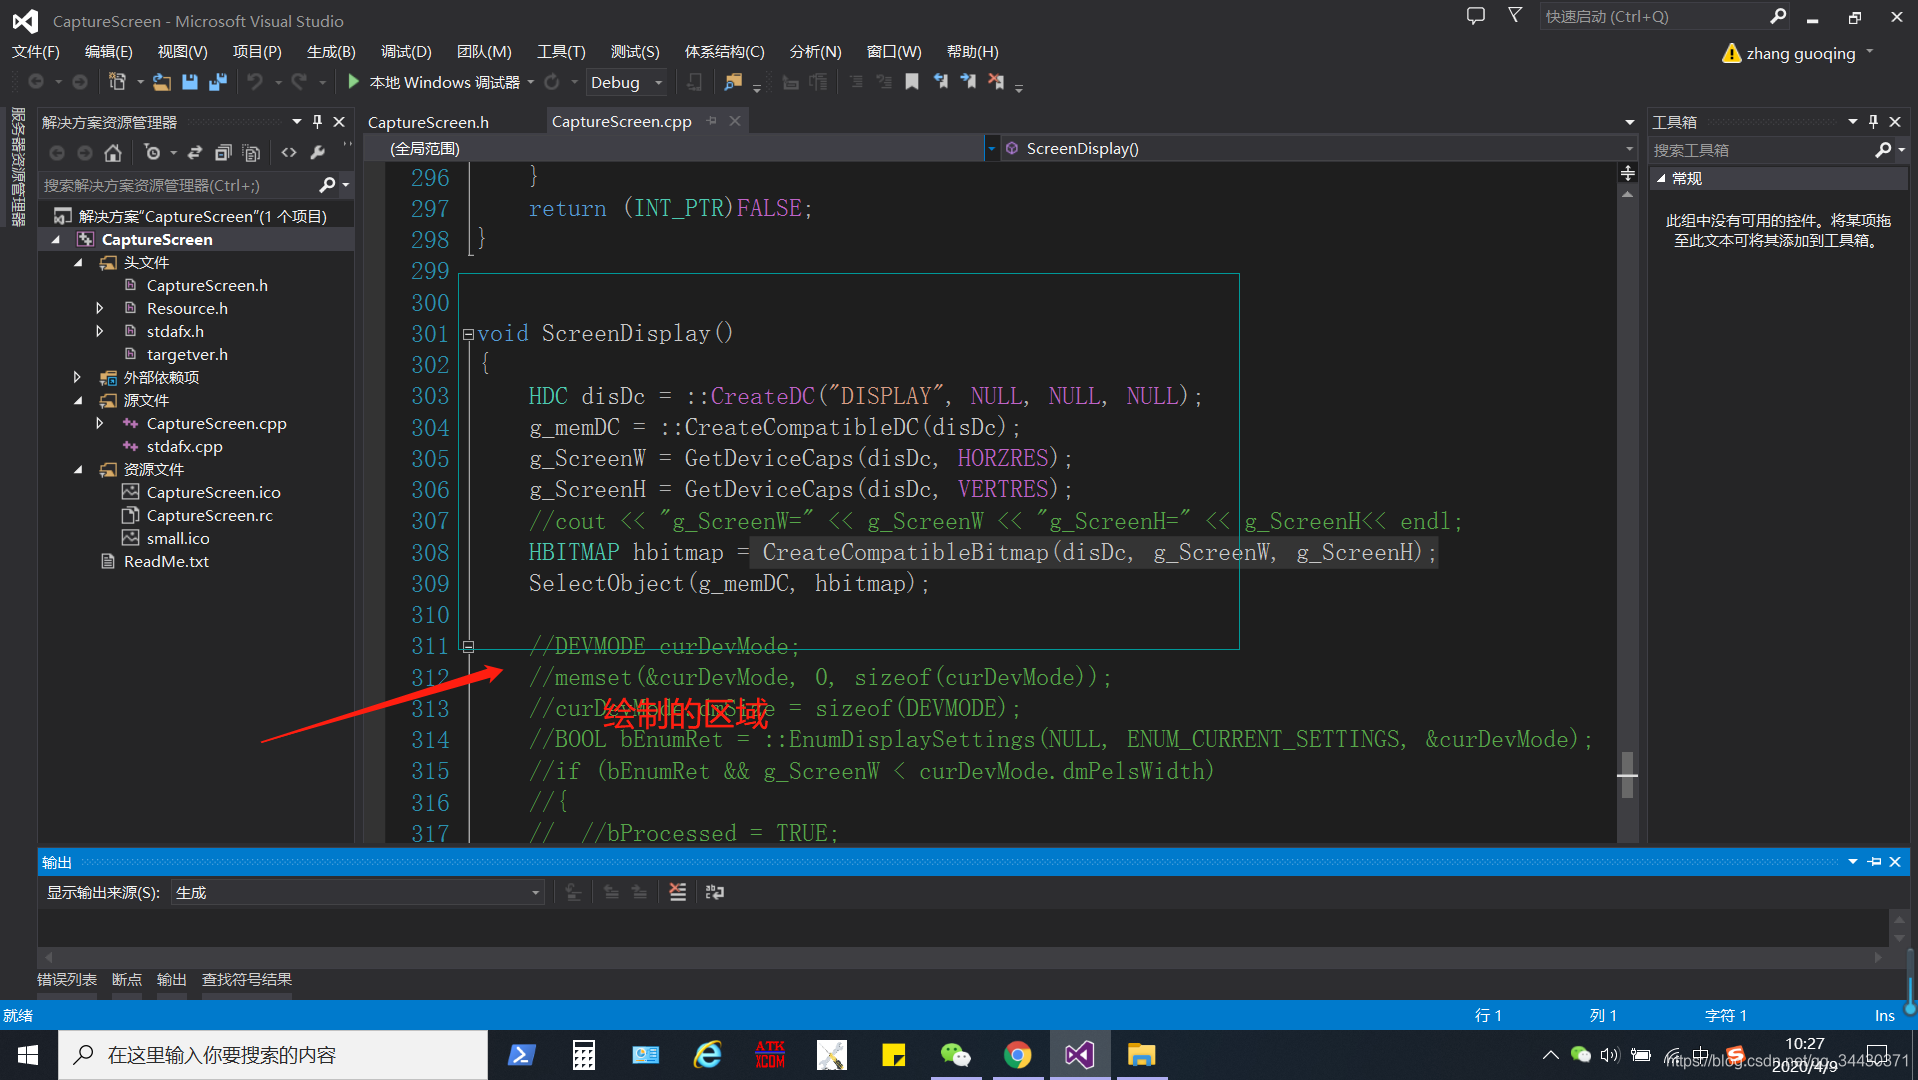Screen dimensions: 1918x1080
Task: Expand Resource.h in the tree
Action: point(99,308)
